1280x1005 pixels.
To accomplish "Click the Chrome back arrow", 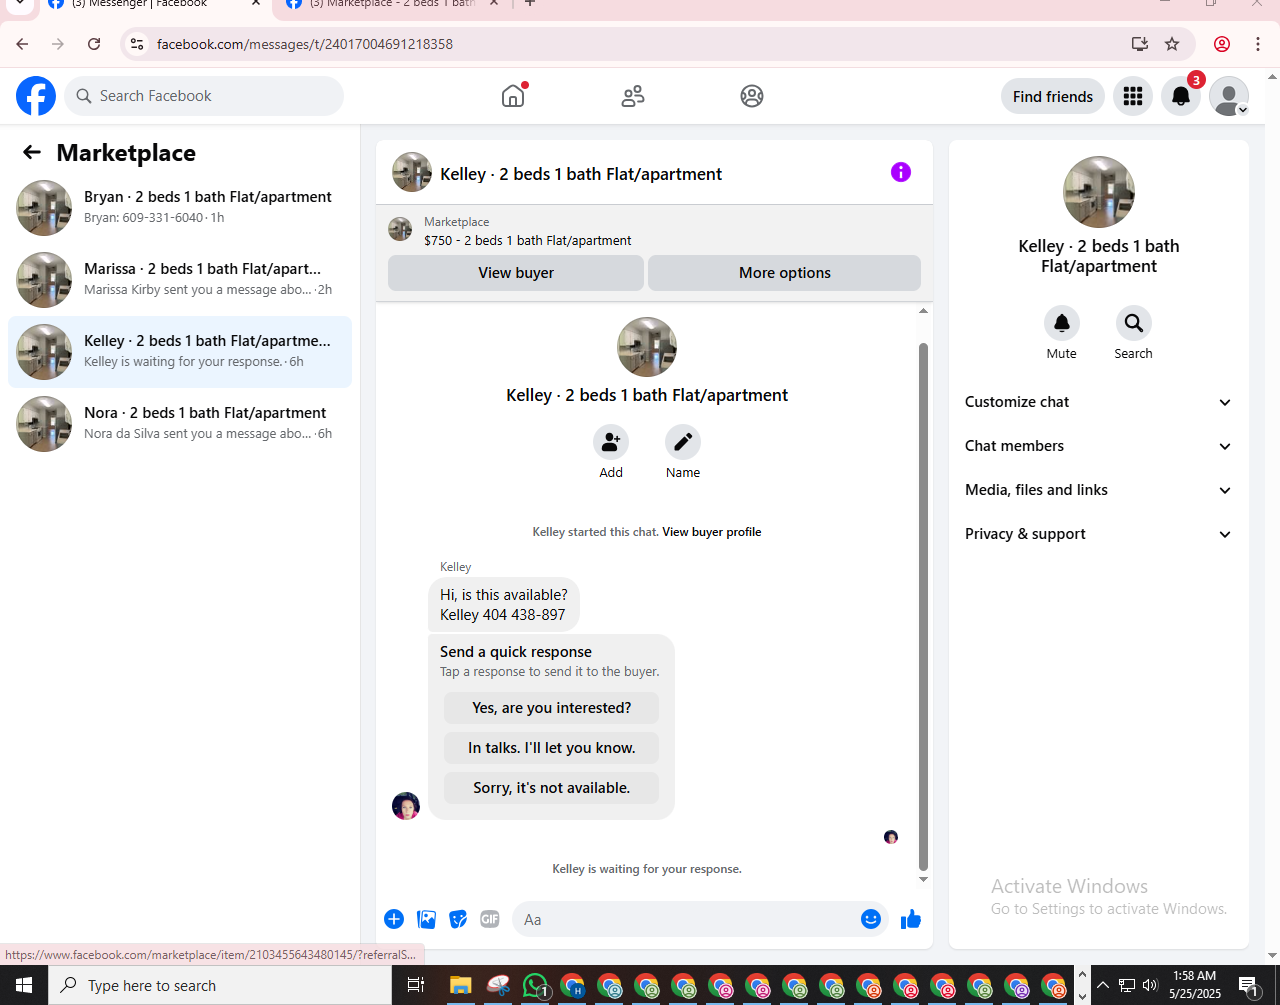I will click(x=22, y=44).
